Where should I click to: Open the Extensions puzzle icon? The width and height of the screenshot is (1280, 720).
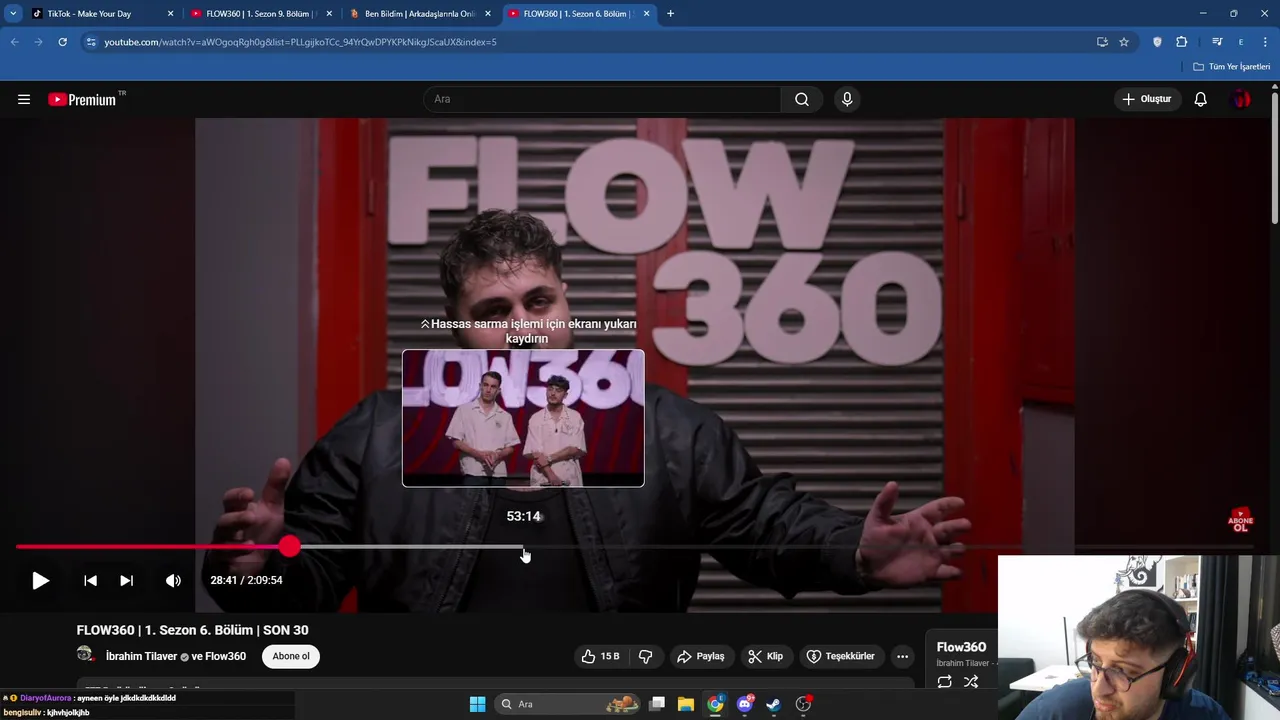[1181, 42]
